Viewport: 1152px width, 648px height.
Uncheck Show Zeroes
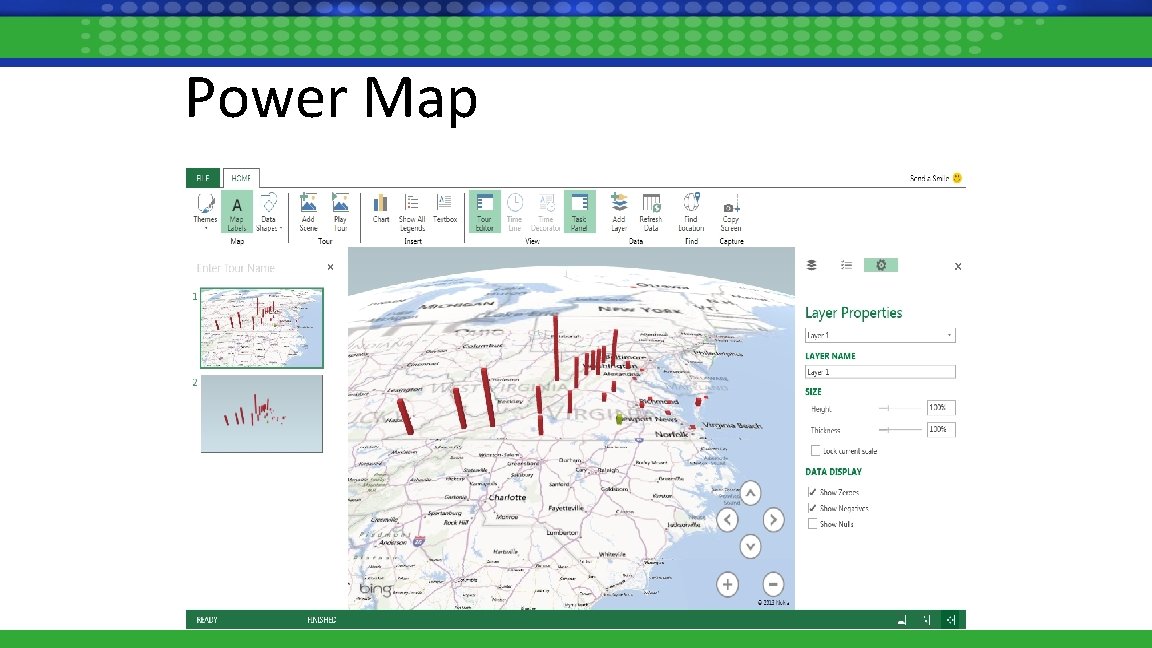coord(813,492)
